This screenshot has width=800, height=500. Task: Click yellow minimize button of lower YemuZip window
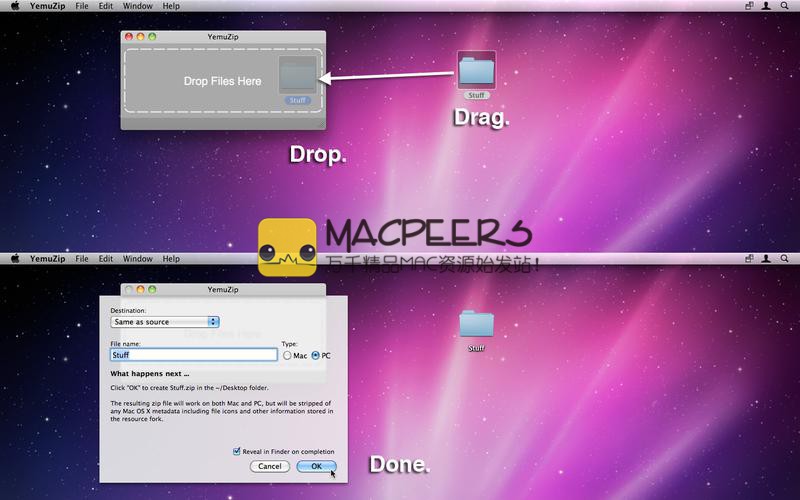coord(140,289)
